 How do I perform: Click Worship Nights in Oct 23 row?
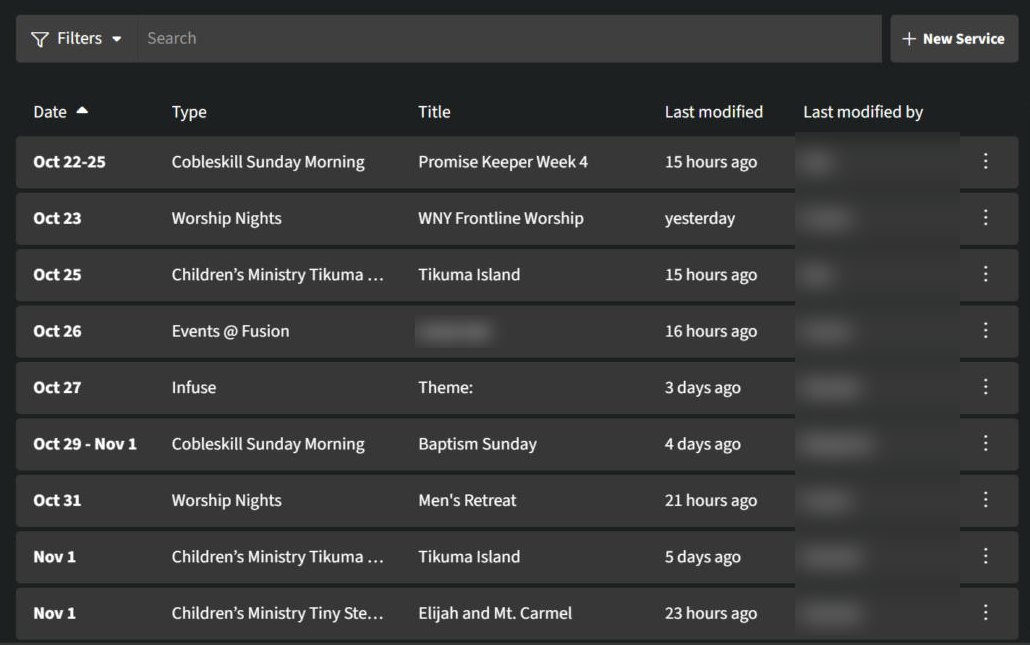[227, 219]
